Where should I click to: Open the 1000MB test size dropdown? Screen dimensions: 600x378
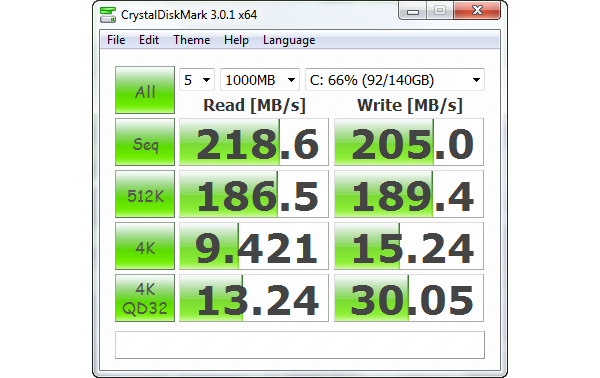click(260, 80)
